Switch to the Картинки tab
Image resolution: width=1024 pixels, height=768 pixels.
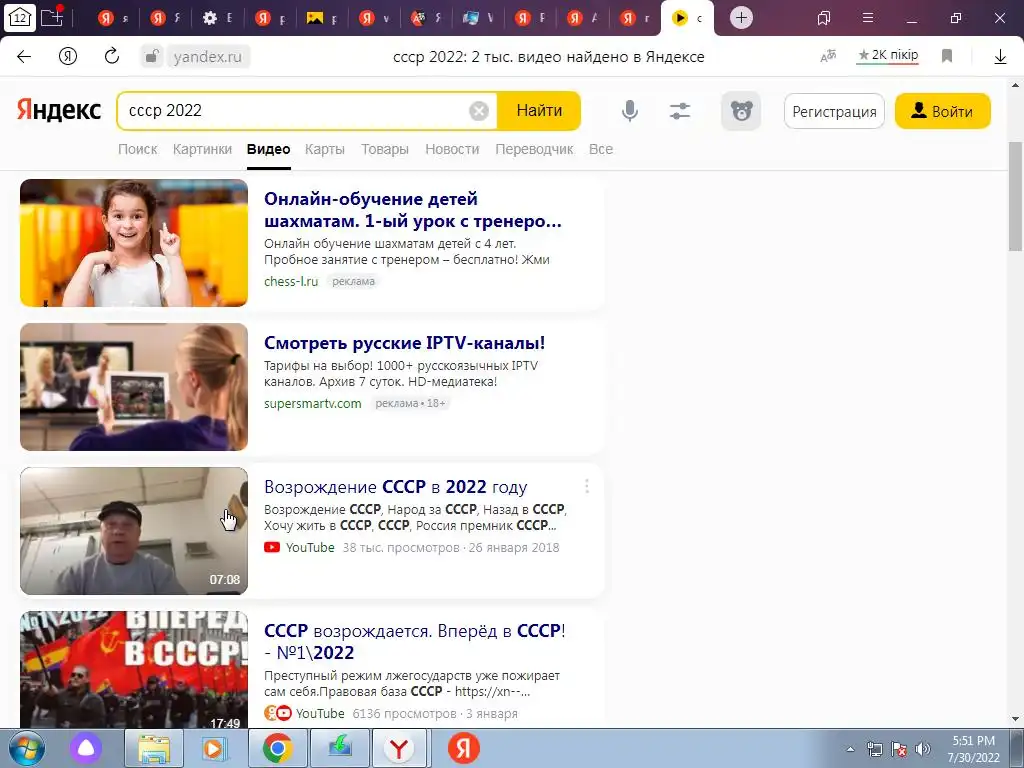[x=202, y=149]
